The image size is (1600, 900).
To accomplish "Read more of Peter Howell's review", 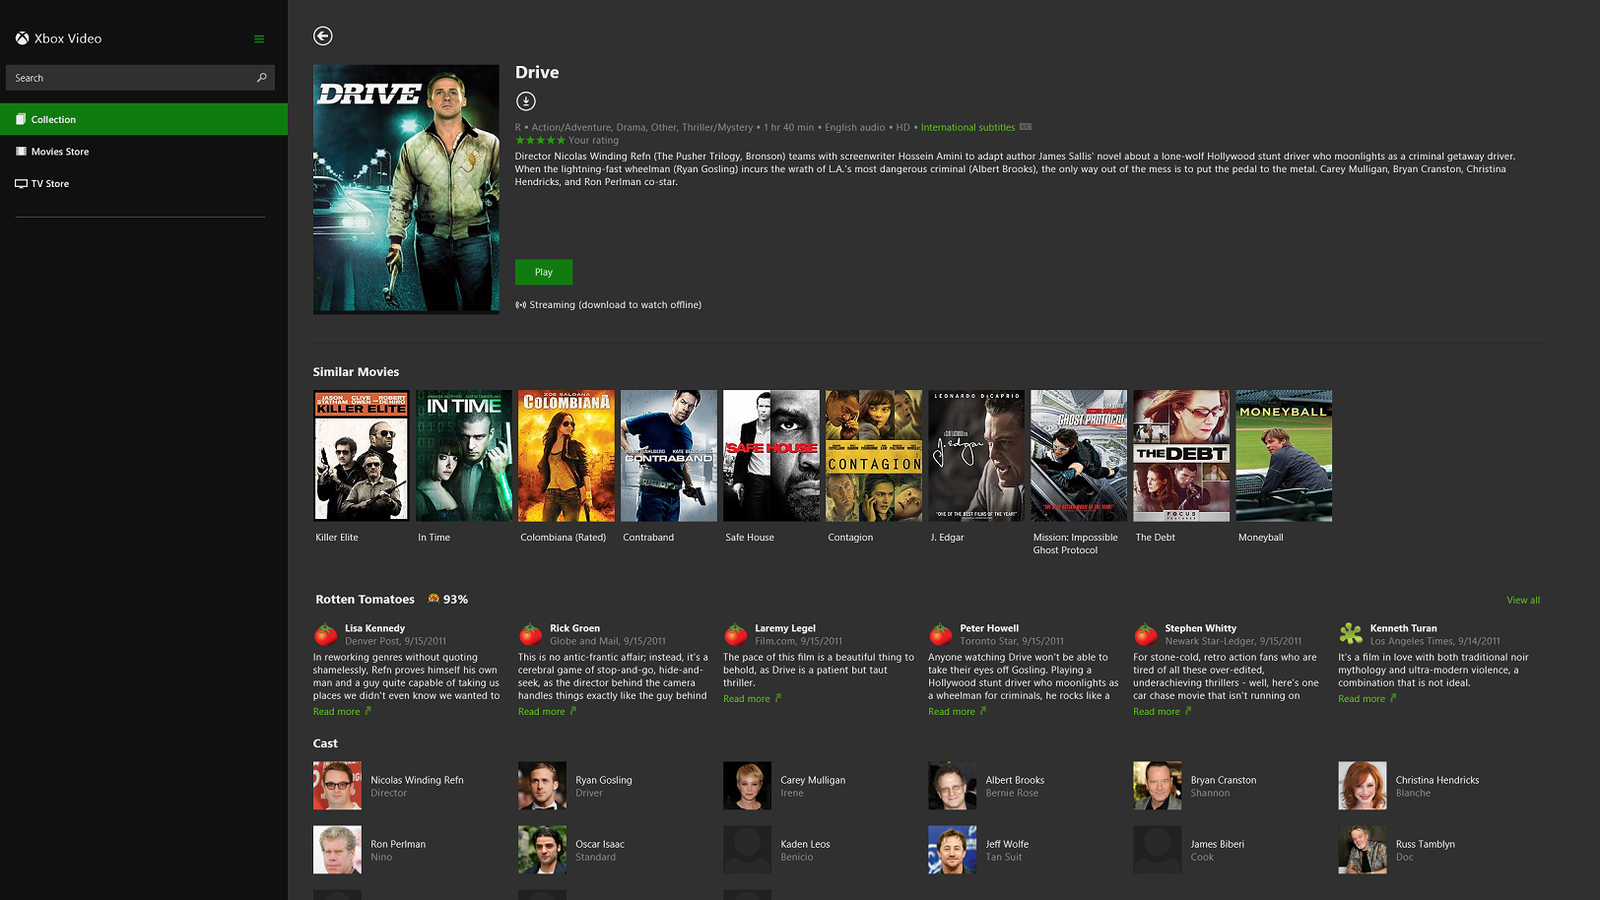I will 957,711.
